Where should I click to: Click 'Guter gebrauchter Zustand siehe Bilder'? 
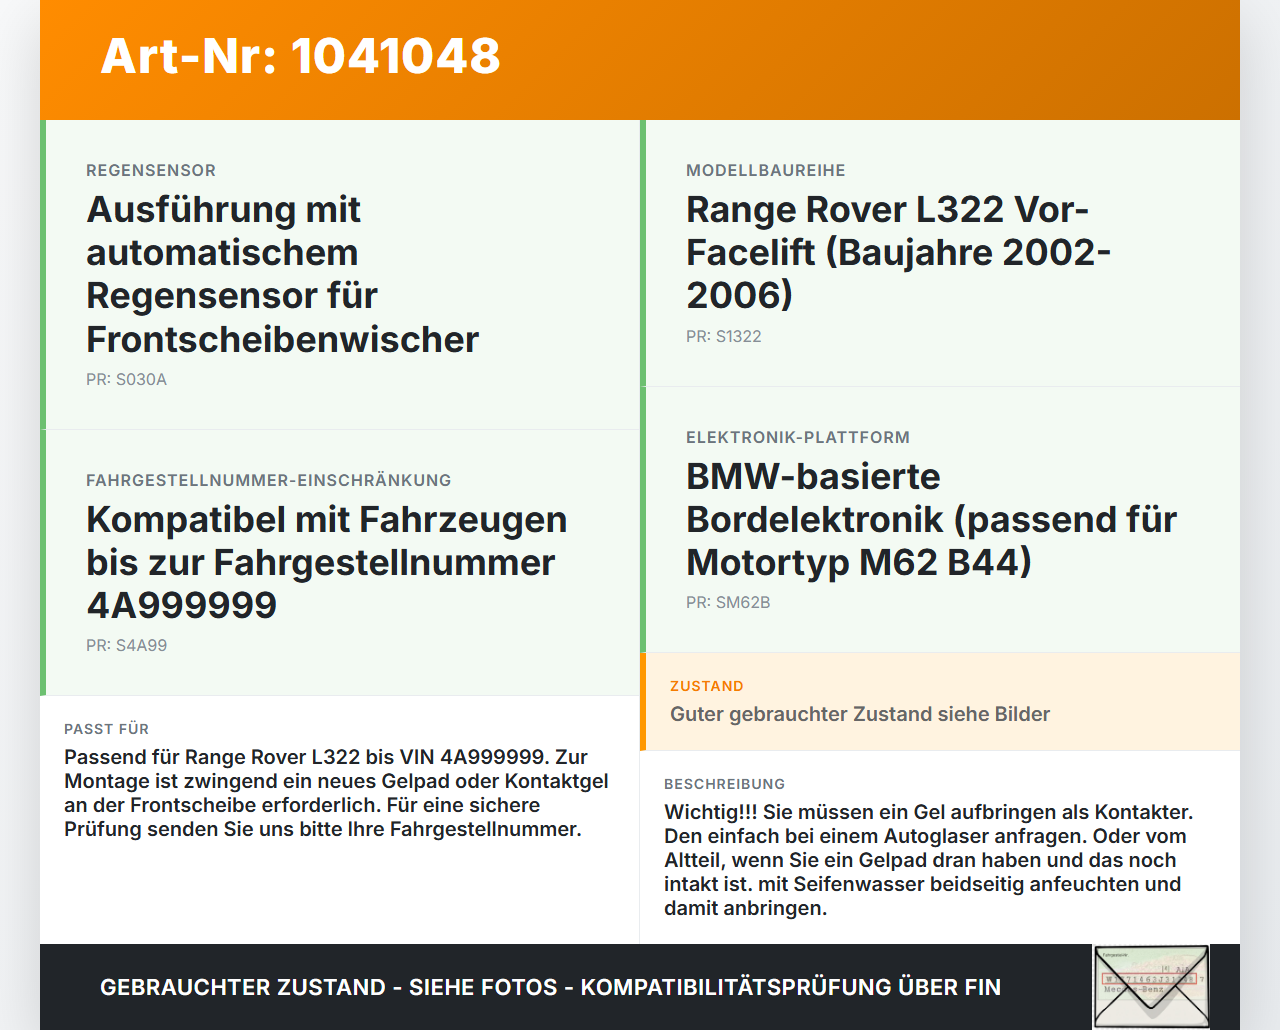tap(860, 714)
